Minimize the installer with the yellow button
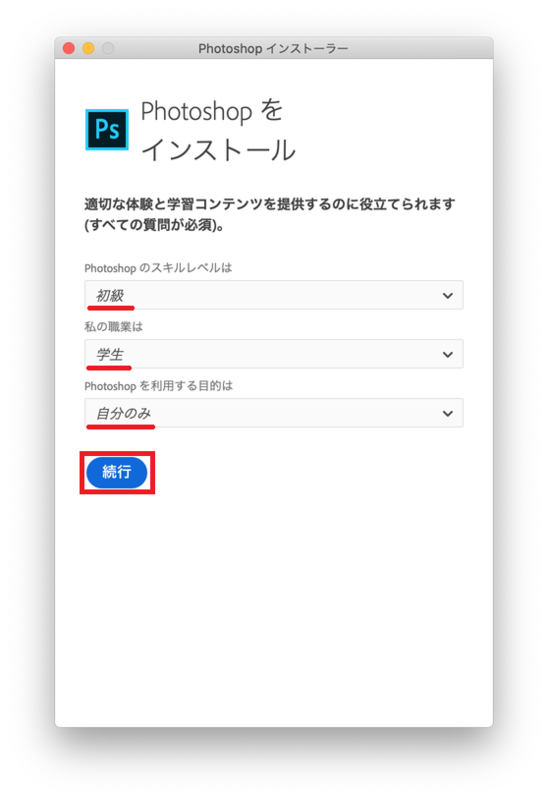 point(88,48)
